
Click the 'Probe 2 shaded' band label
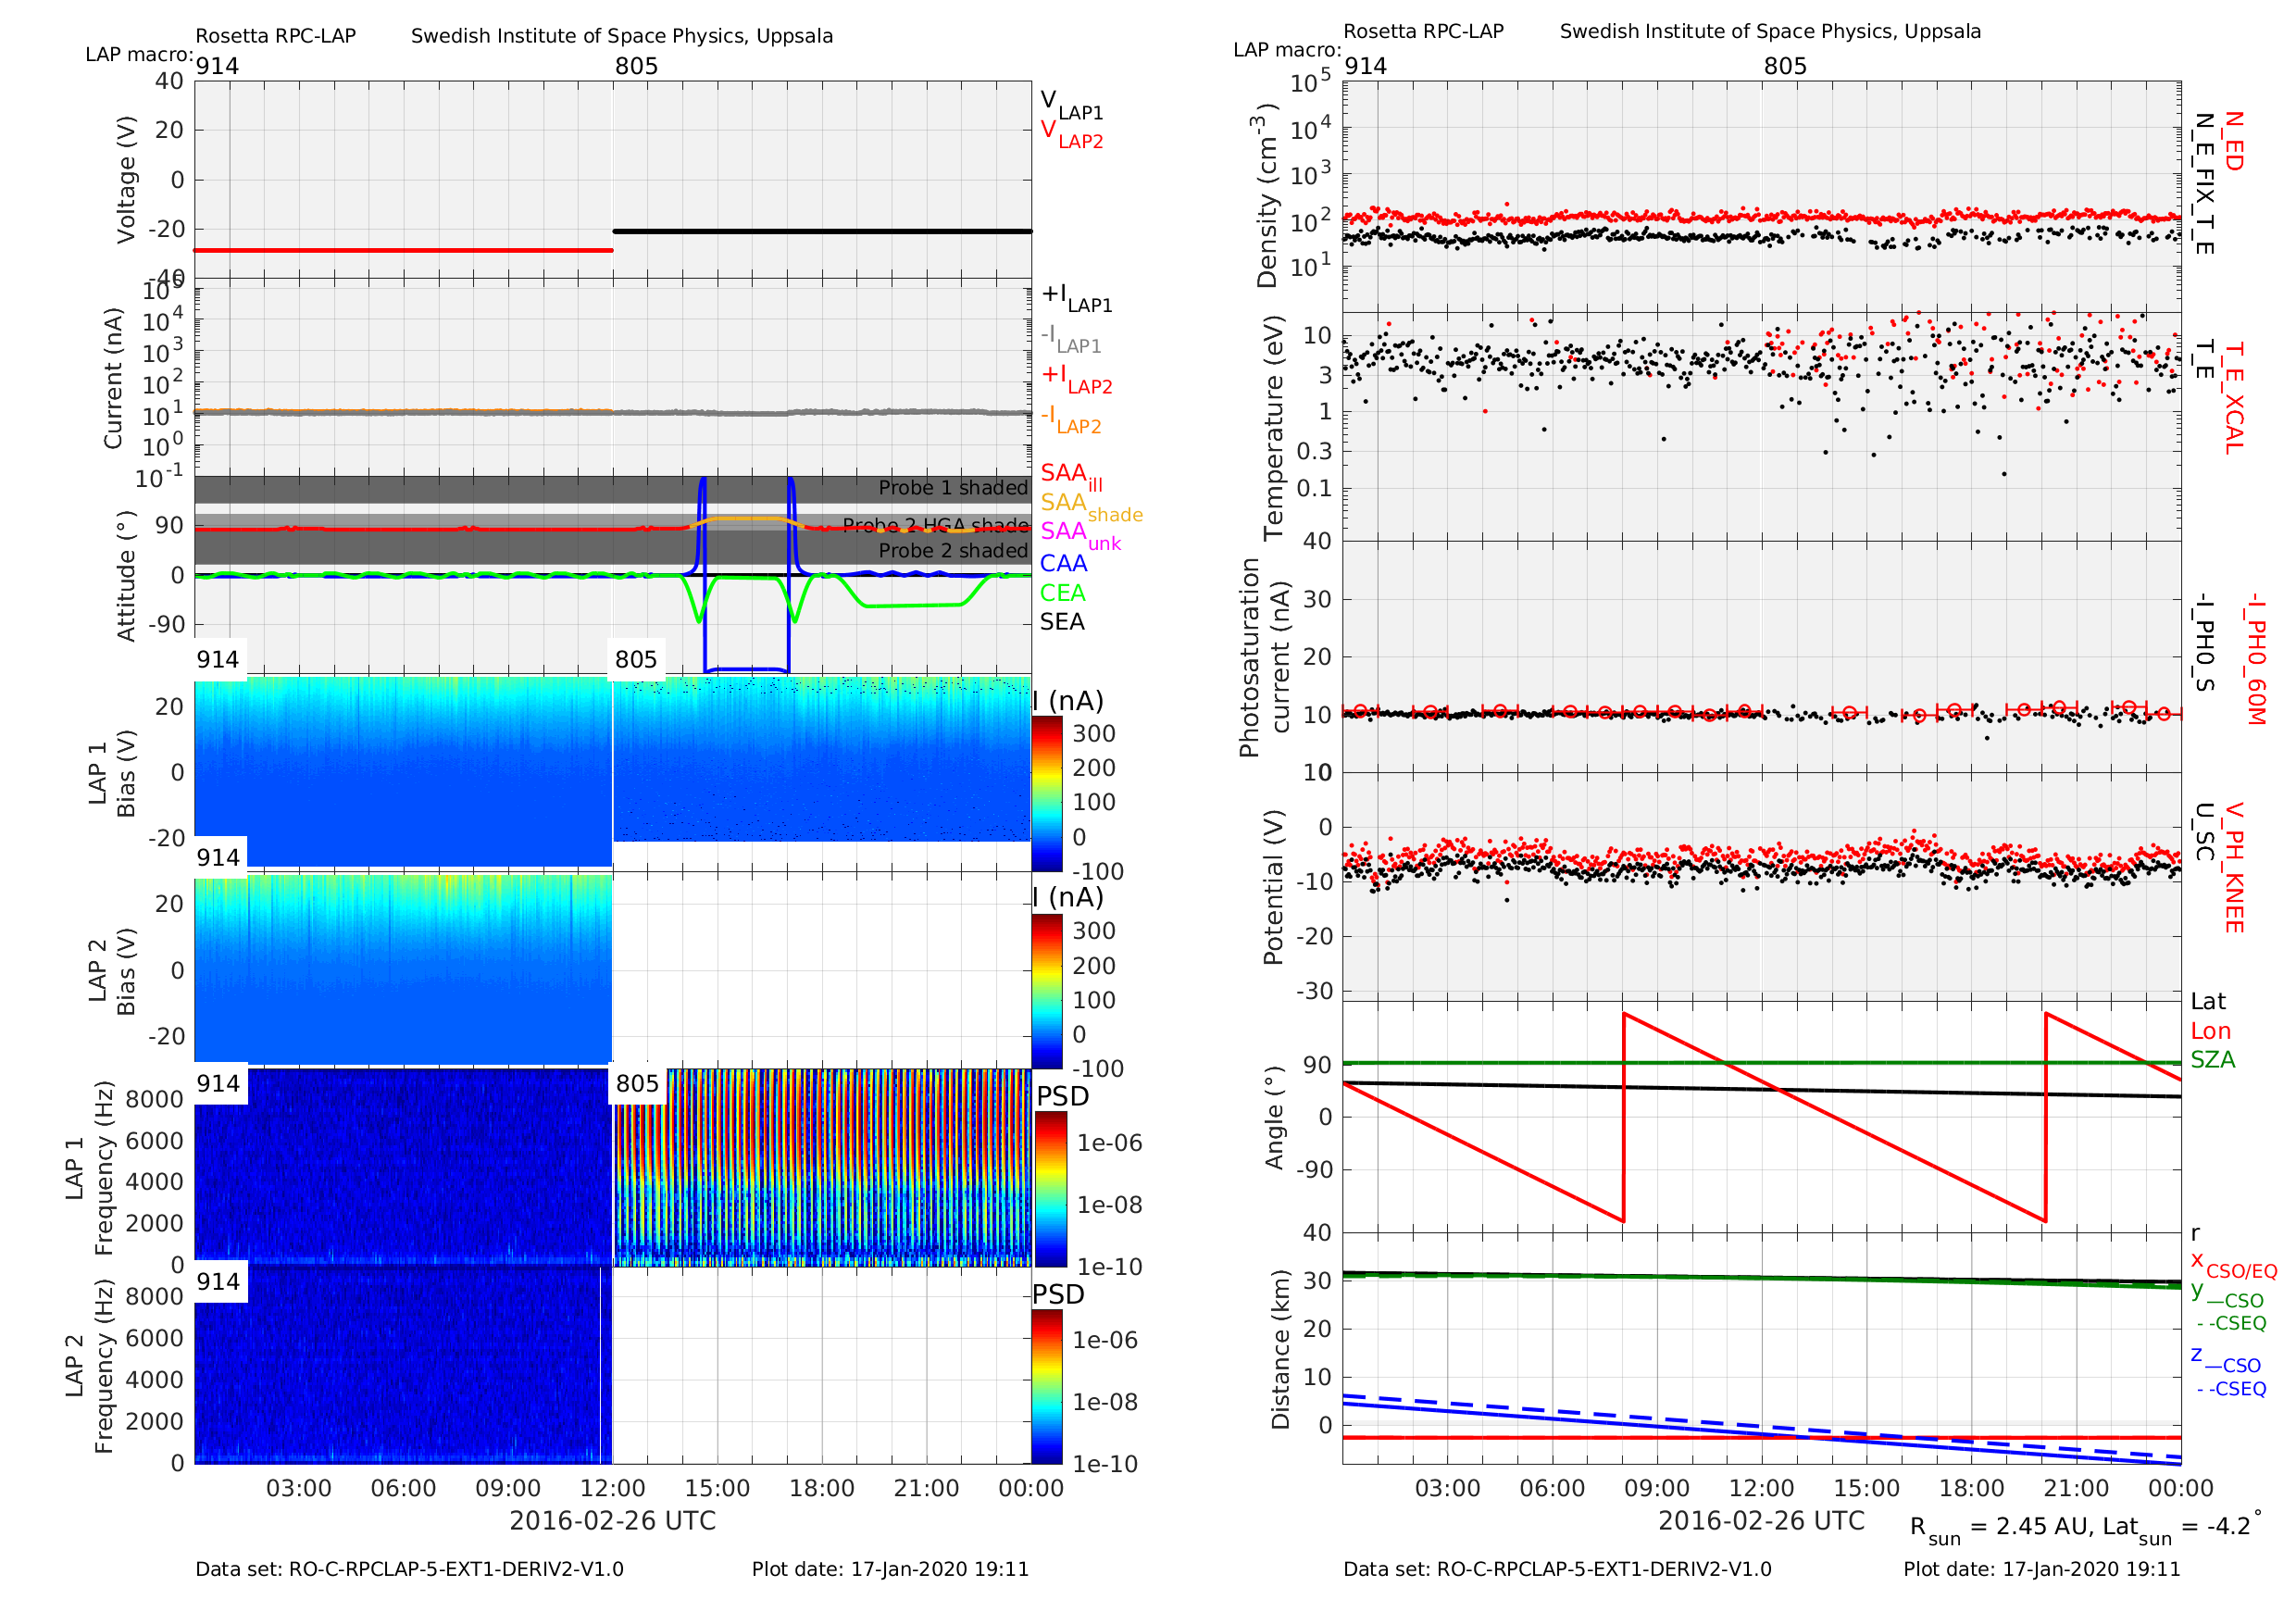pyautogui.click(x=953, y=551)
